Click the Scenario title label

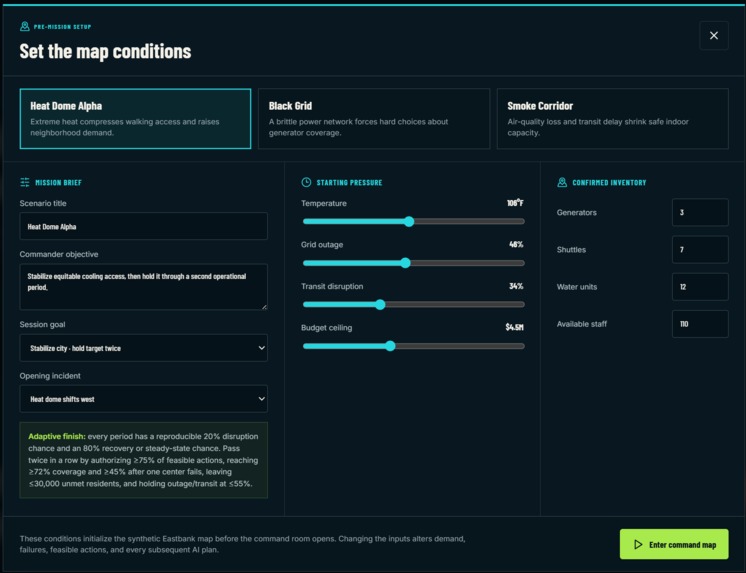click(x=43, y=203)
